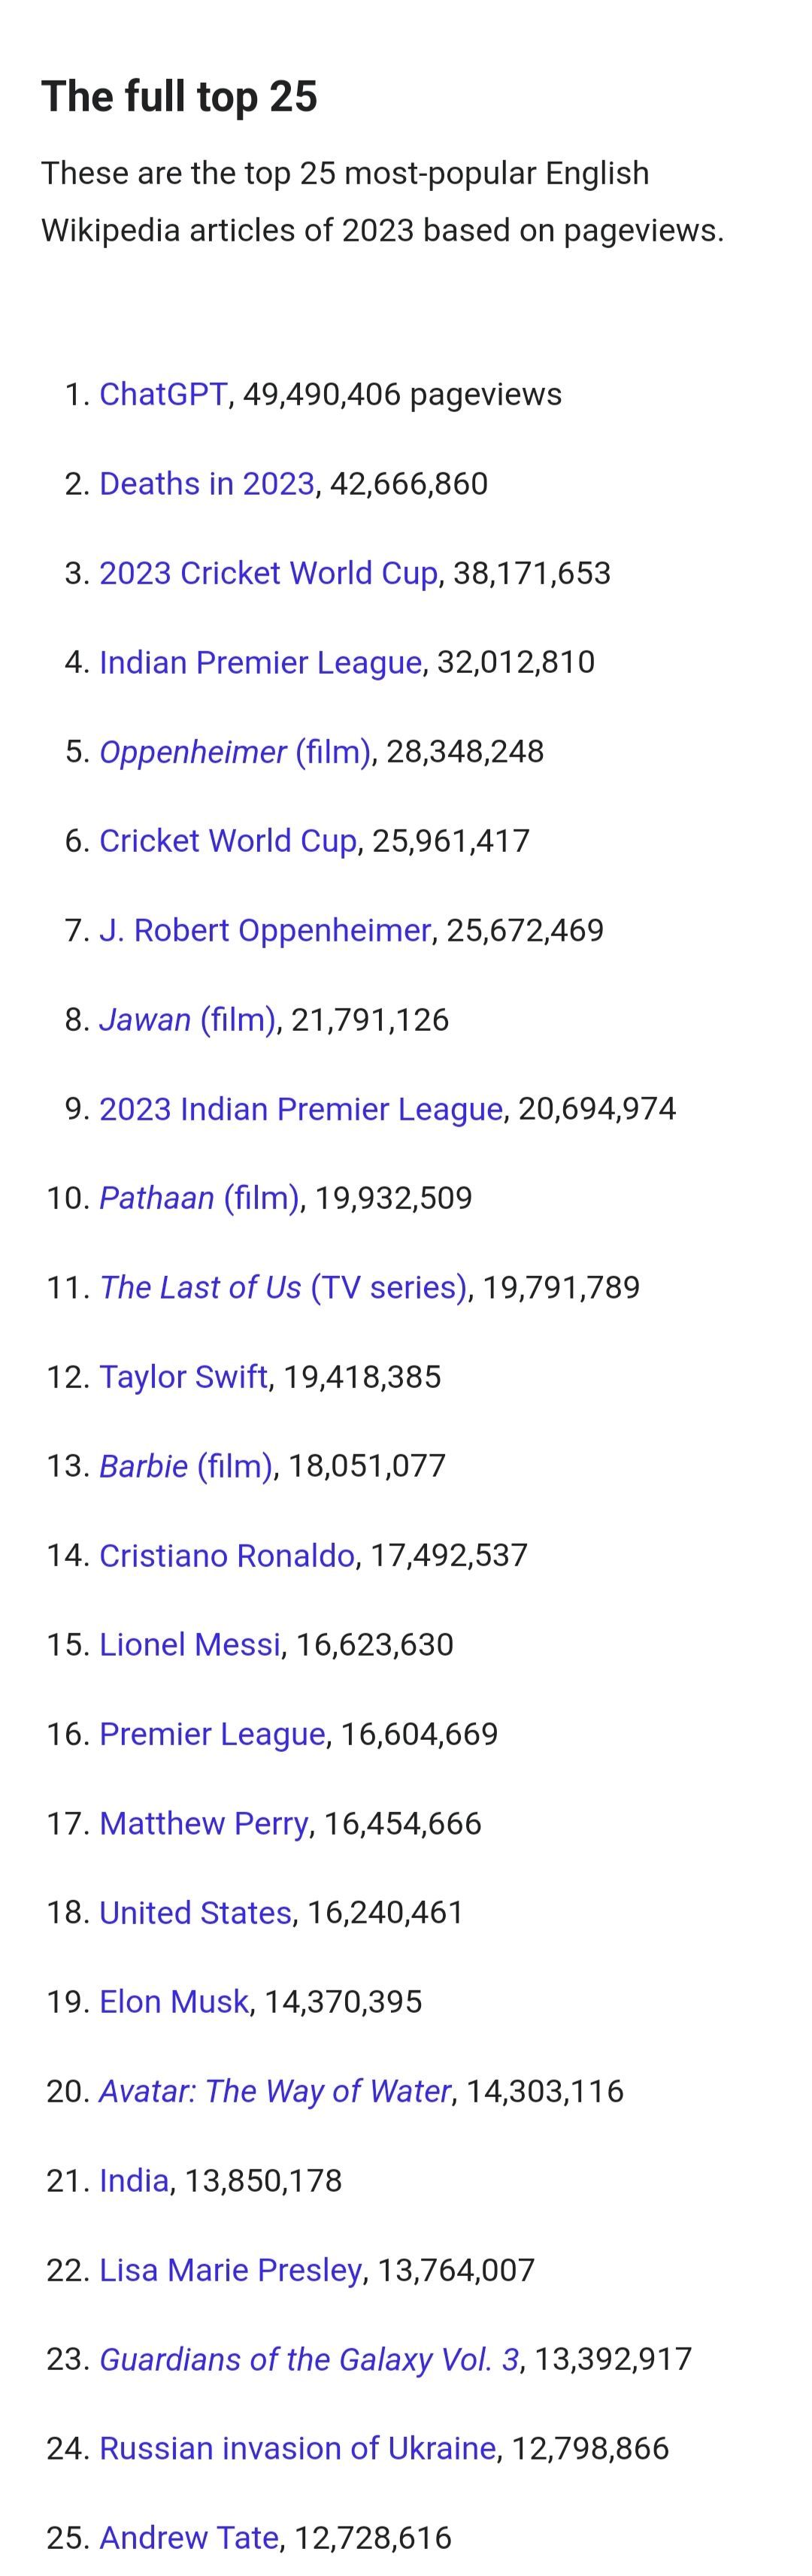The image size is (812, 2576).
Task: Go to the Andrew Tate link
Action: click(189, 2538)
